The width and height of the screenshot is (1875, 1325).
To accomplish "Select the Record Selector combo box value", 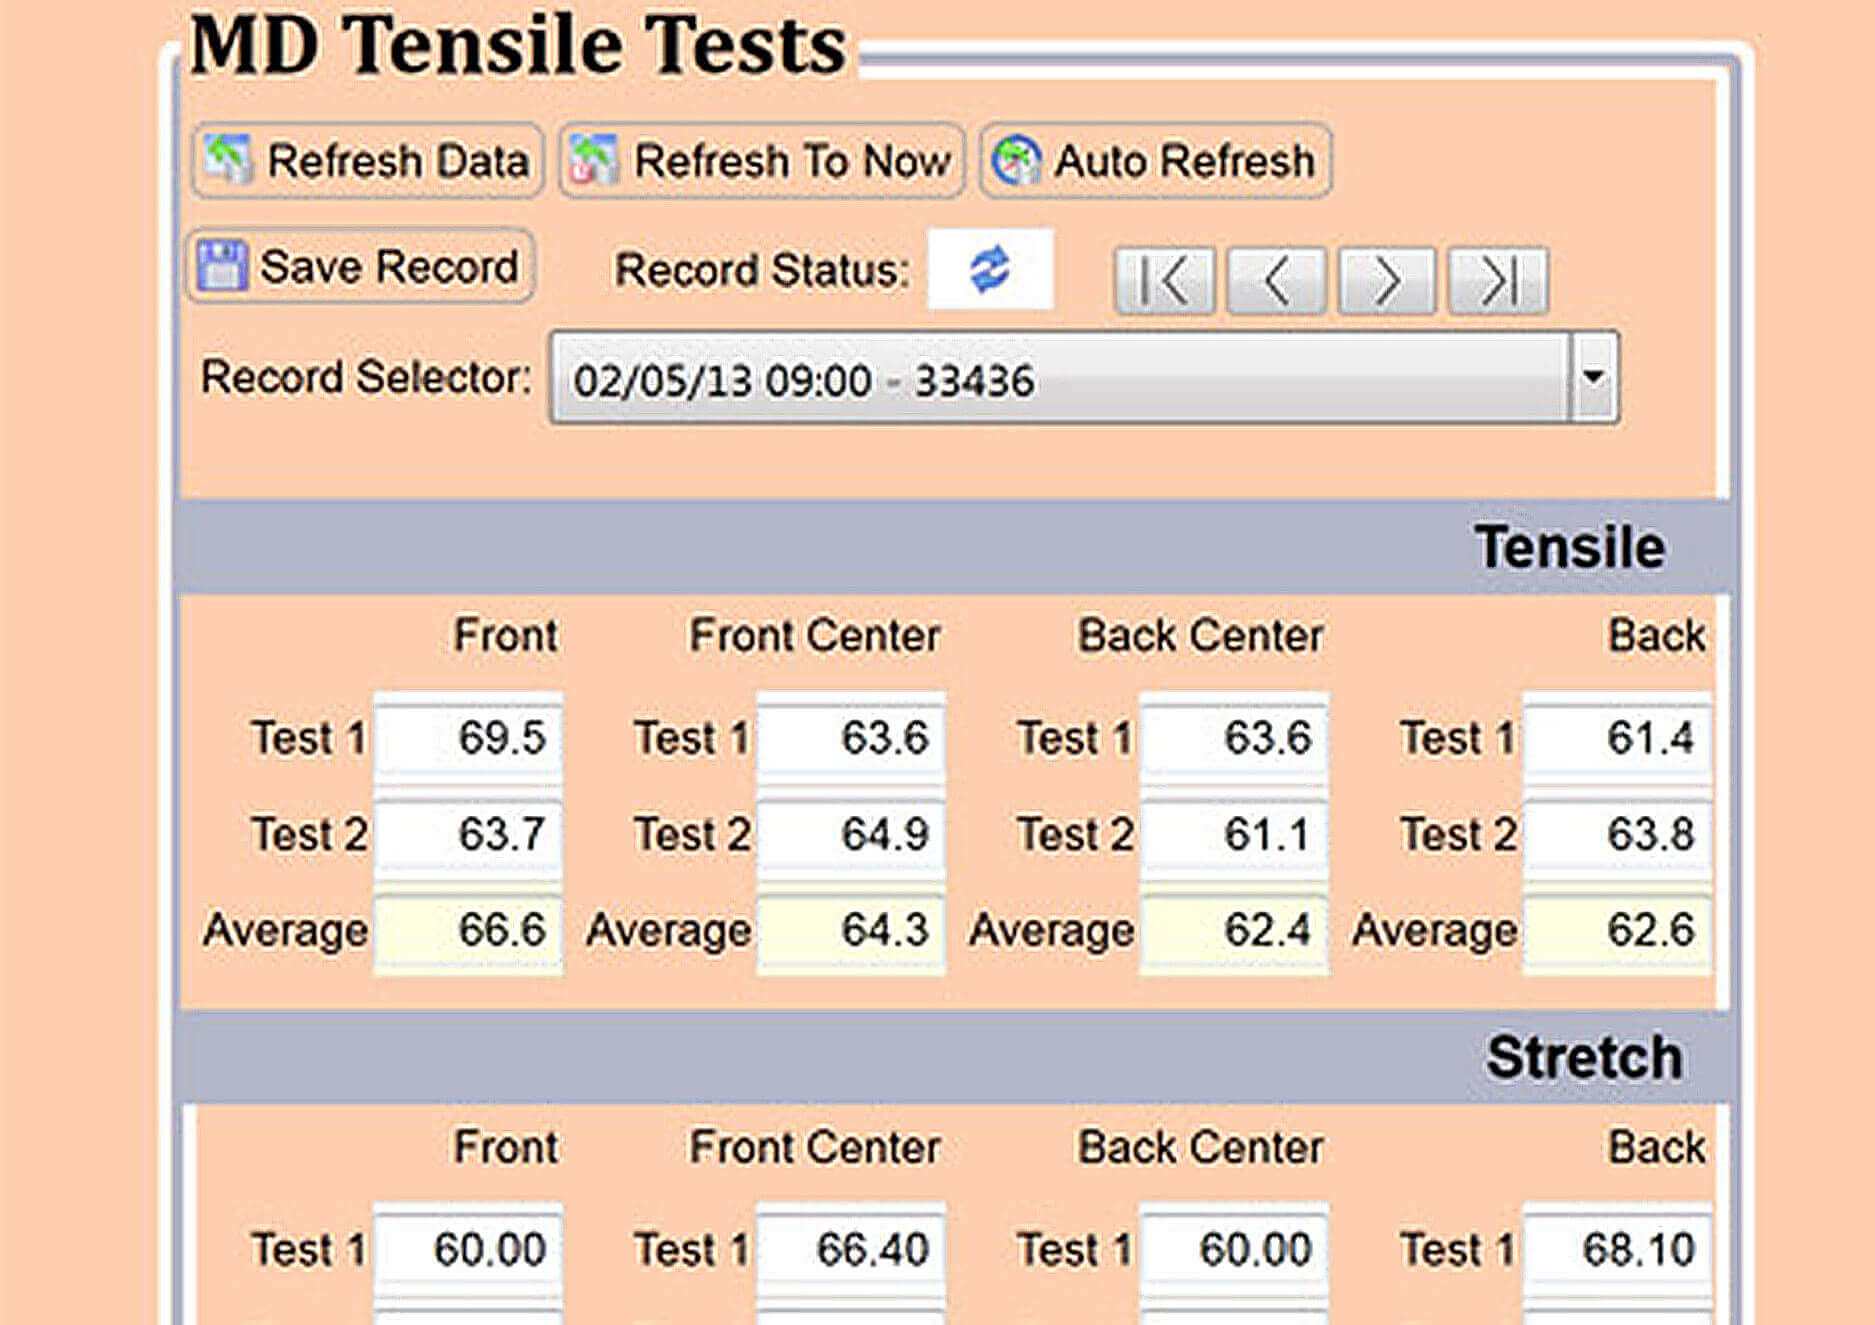I will [x=1060, y=379].
